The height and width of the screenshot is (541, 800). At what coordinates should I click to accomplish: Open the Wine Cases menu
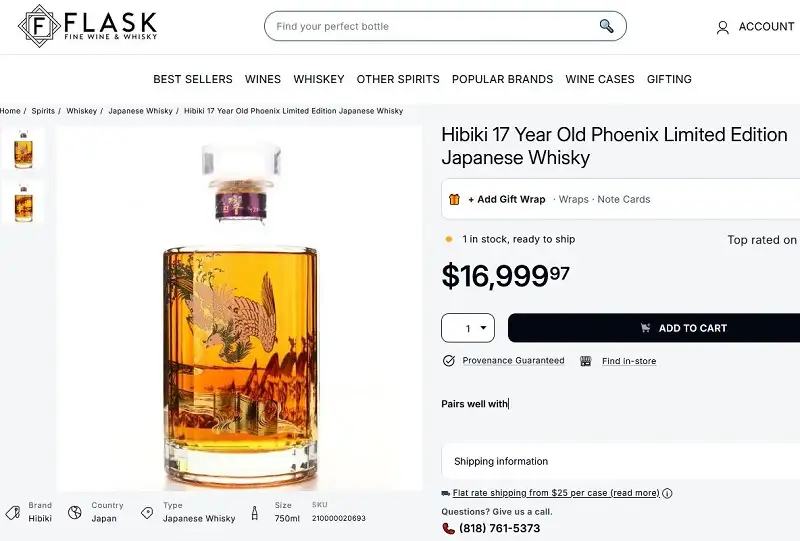600,79
